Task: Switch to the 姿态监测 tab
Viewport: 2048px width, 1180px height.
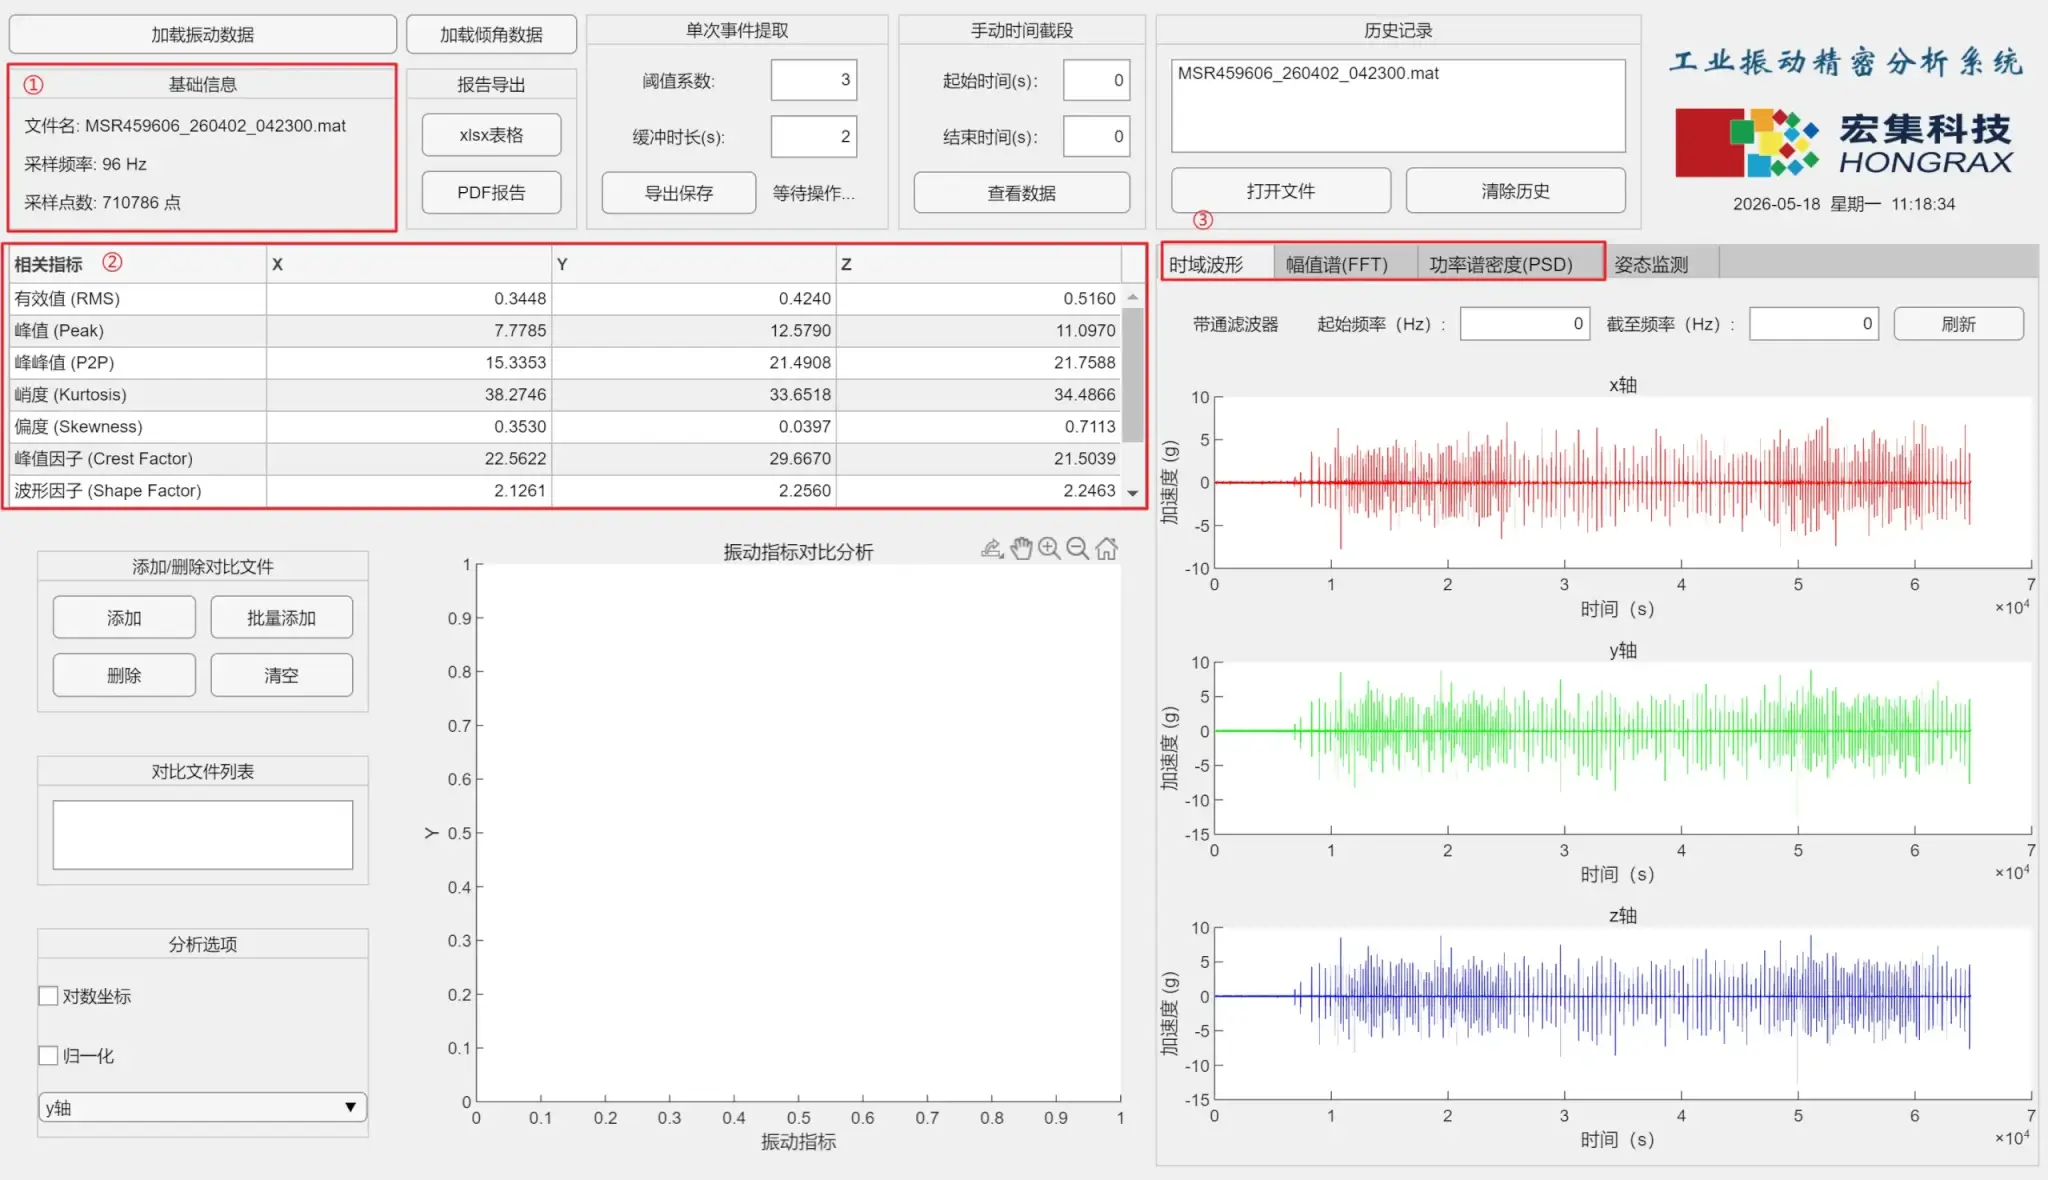Action: [x=1652, y=264]
